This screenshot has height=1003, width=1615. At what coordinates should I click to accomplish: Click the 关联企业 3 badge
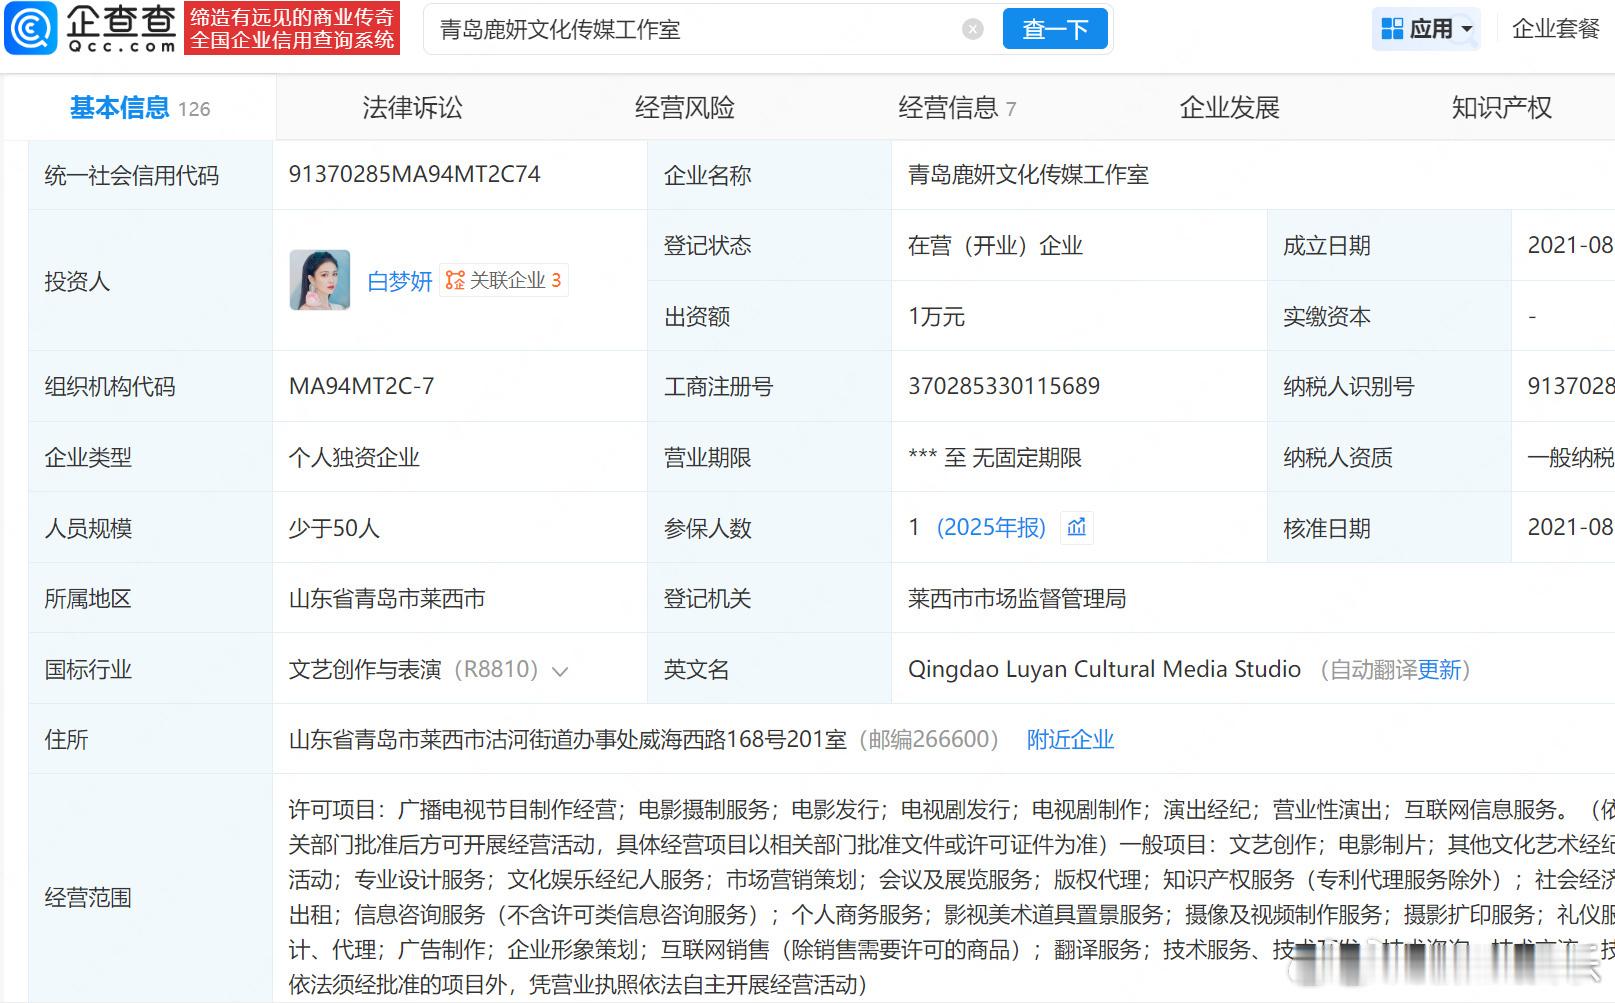pos(504,281)
